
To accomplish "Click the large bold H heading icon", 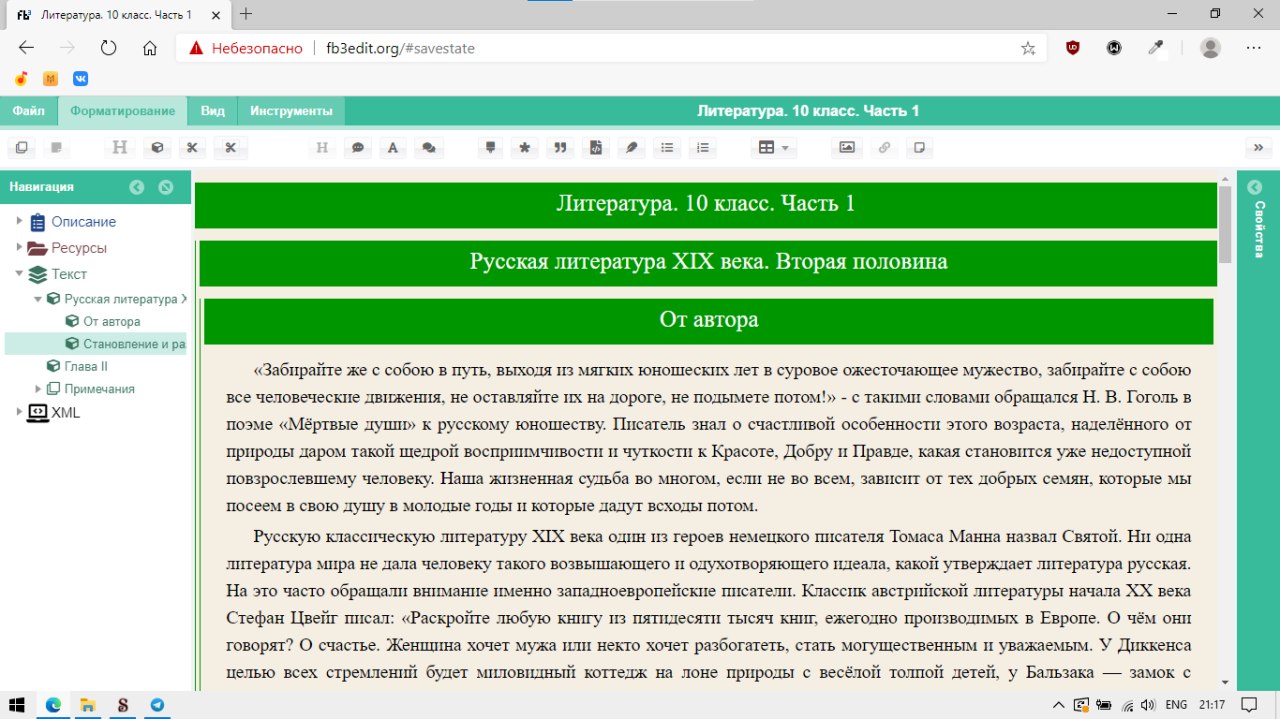I will point(120,148).
